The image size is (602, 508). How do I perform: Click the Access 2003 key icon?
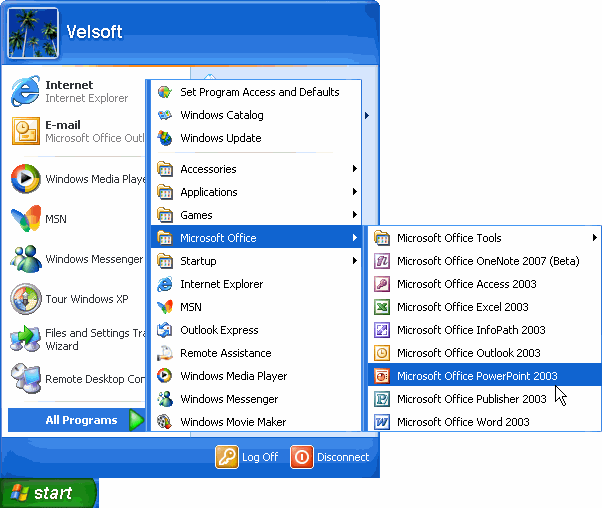tap(382, 284)
